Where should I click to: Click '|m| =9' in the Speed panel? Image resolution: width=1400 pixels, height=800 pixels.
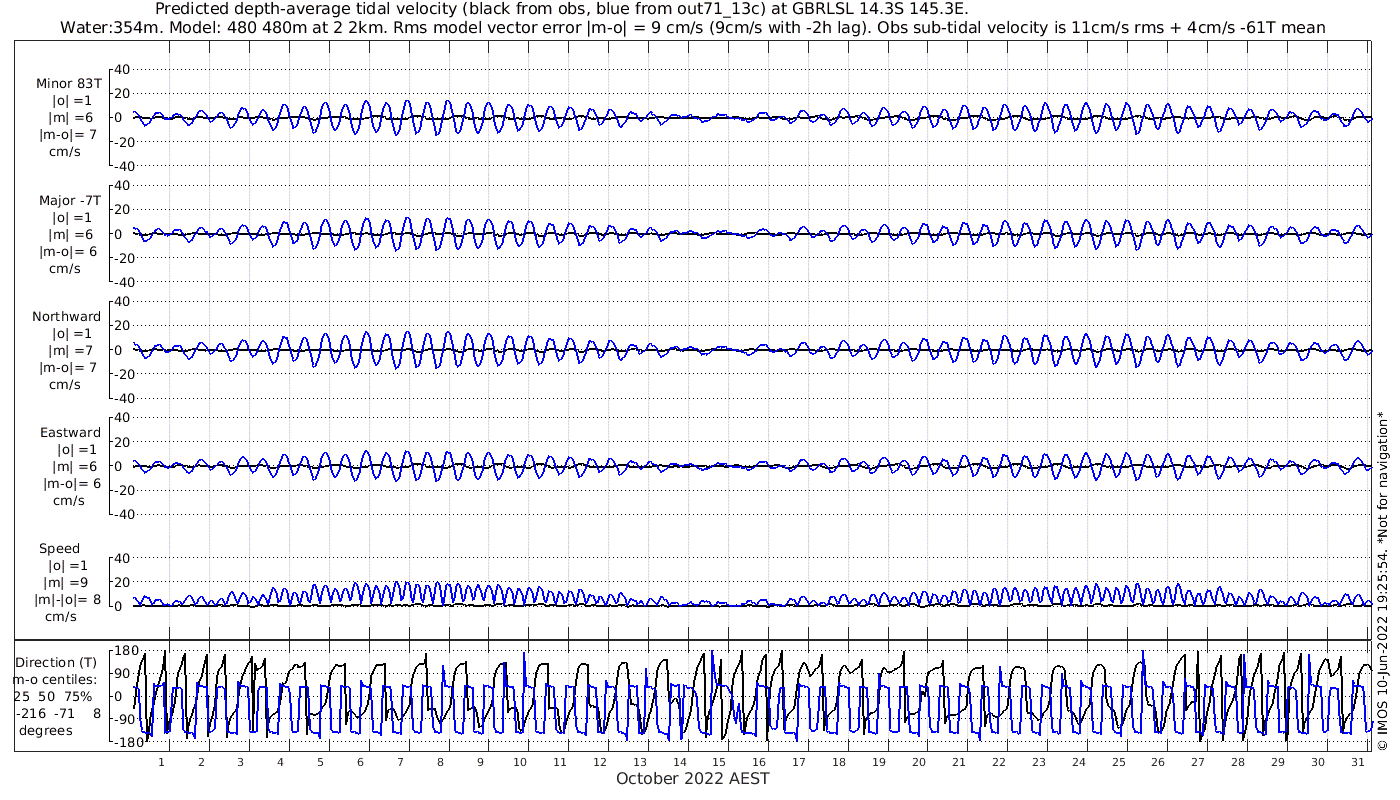tap(66, 582)
